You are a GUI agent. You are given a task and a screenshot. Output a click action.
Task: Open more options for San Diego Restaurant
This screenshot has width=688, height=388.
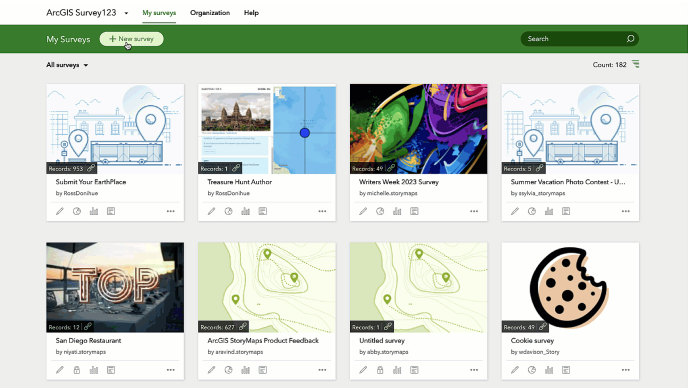pos(171,370)
